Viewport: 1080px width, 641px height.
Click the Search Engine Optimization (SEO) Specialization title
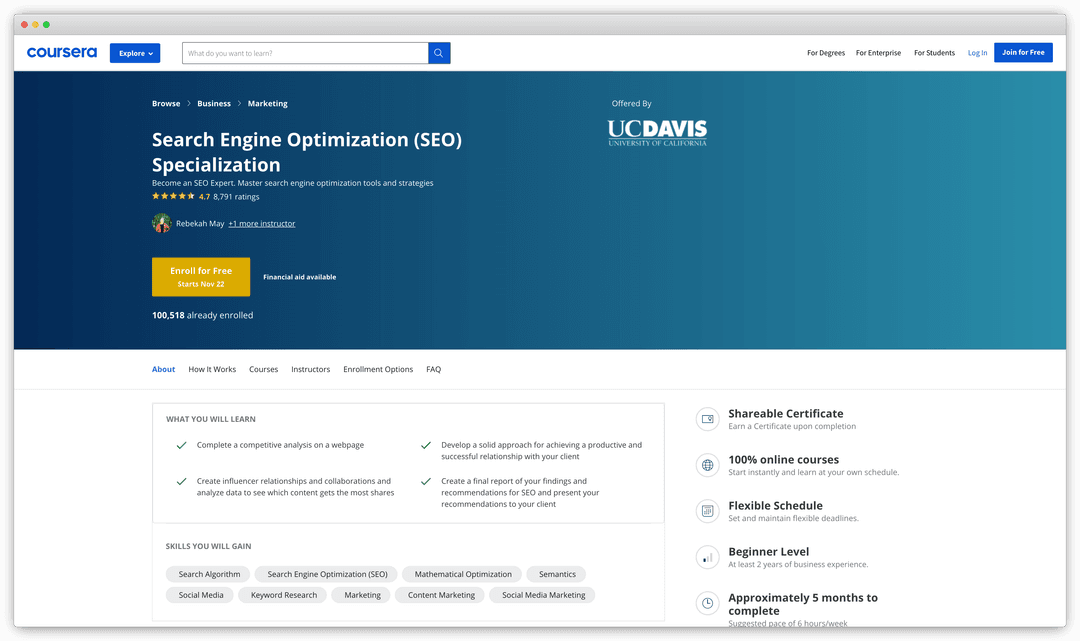[x=307, y=152]
